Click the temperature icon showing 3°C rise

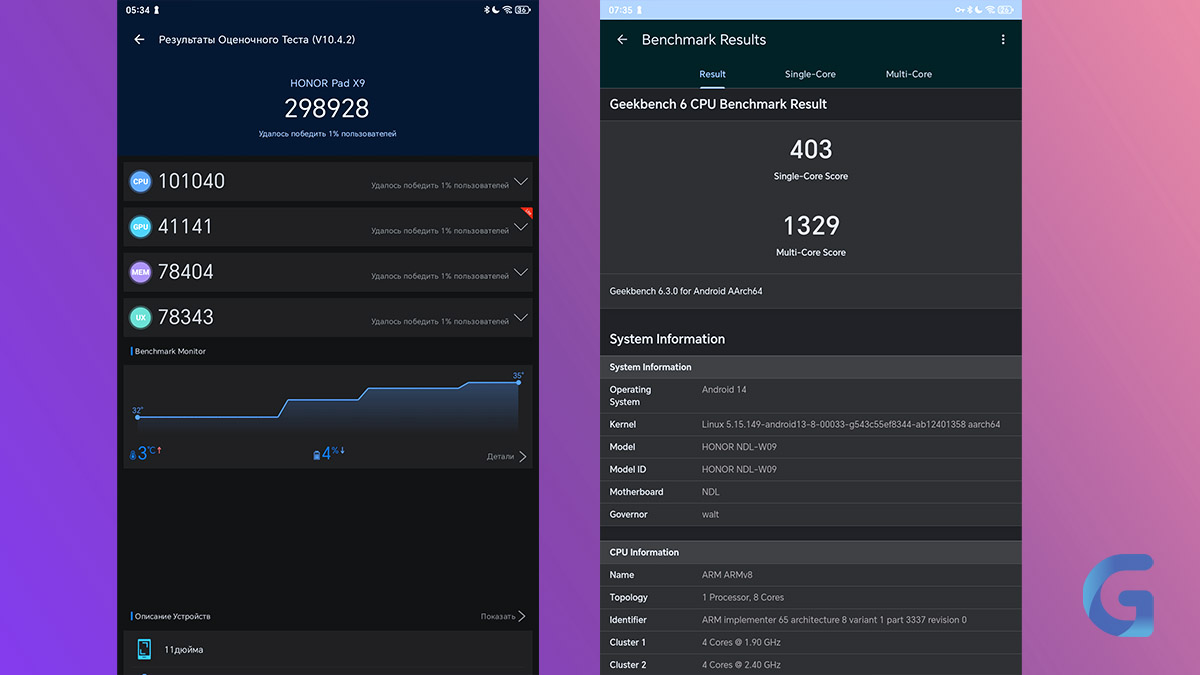click(133, 455)
